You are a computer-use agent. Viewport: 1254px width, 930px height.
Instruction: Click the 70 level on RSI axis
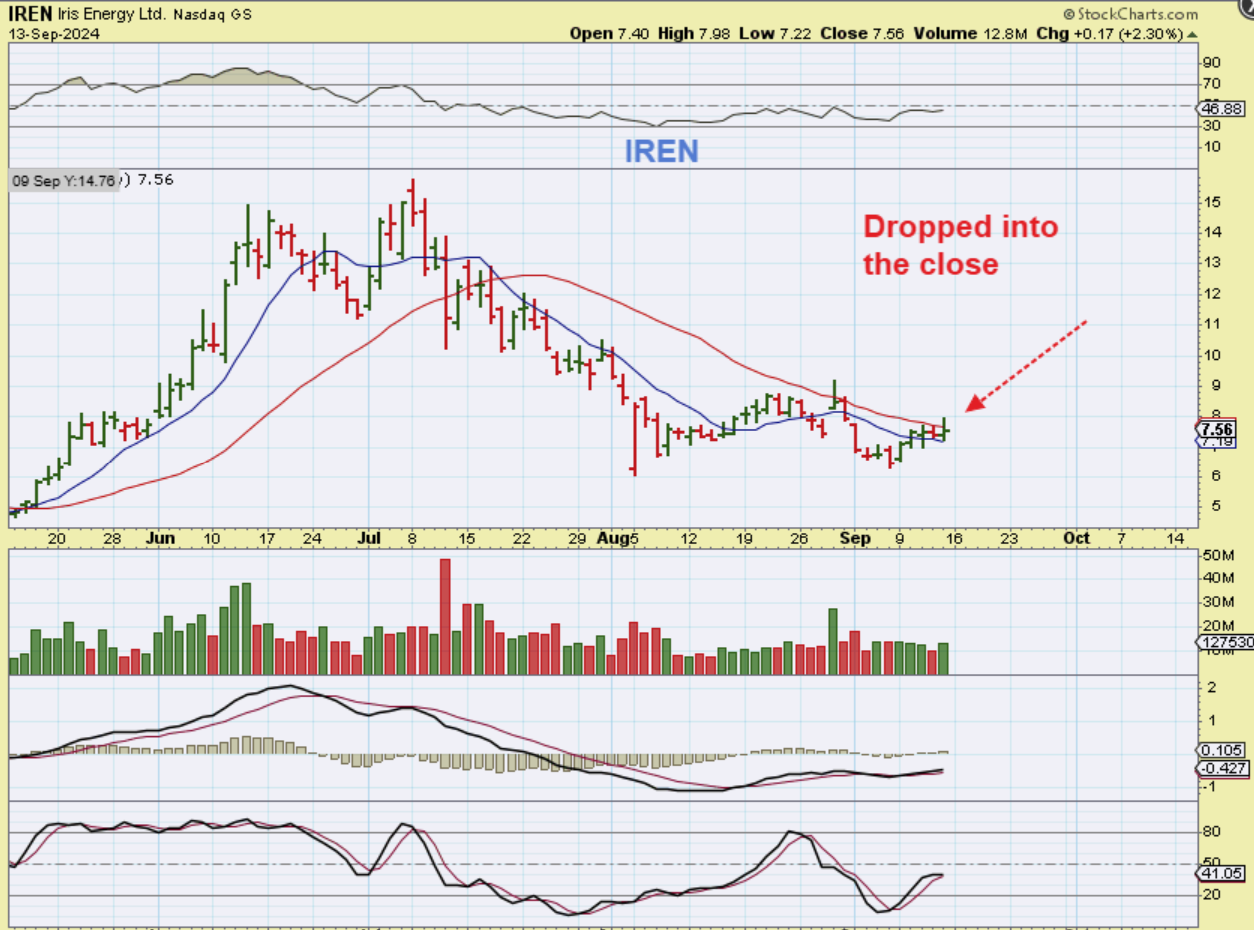[x=1211, y=83]
